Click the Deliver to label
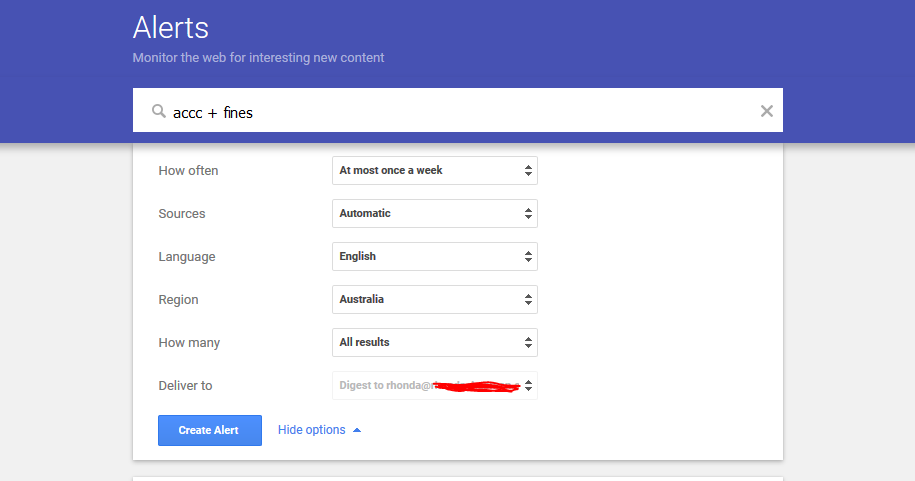The image size is (915, 481). tap(185, 386)
